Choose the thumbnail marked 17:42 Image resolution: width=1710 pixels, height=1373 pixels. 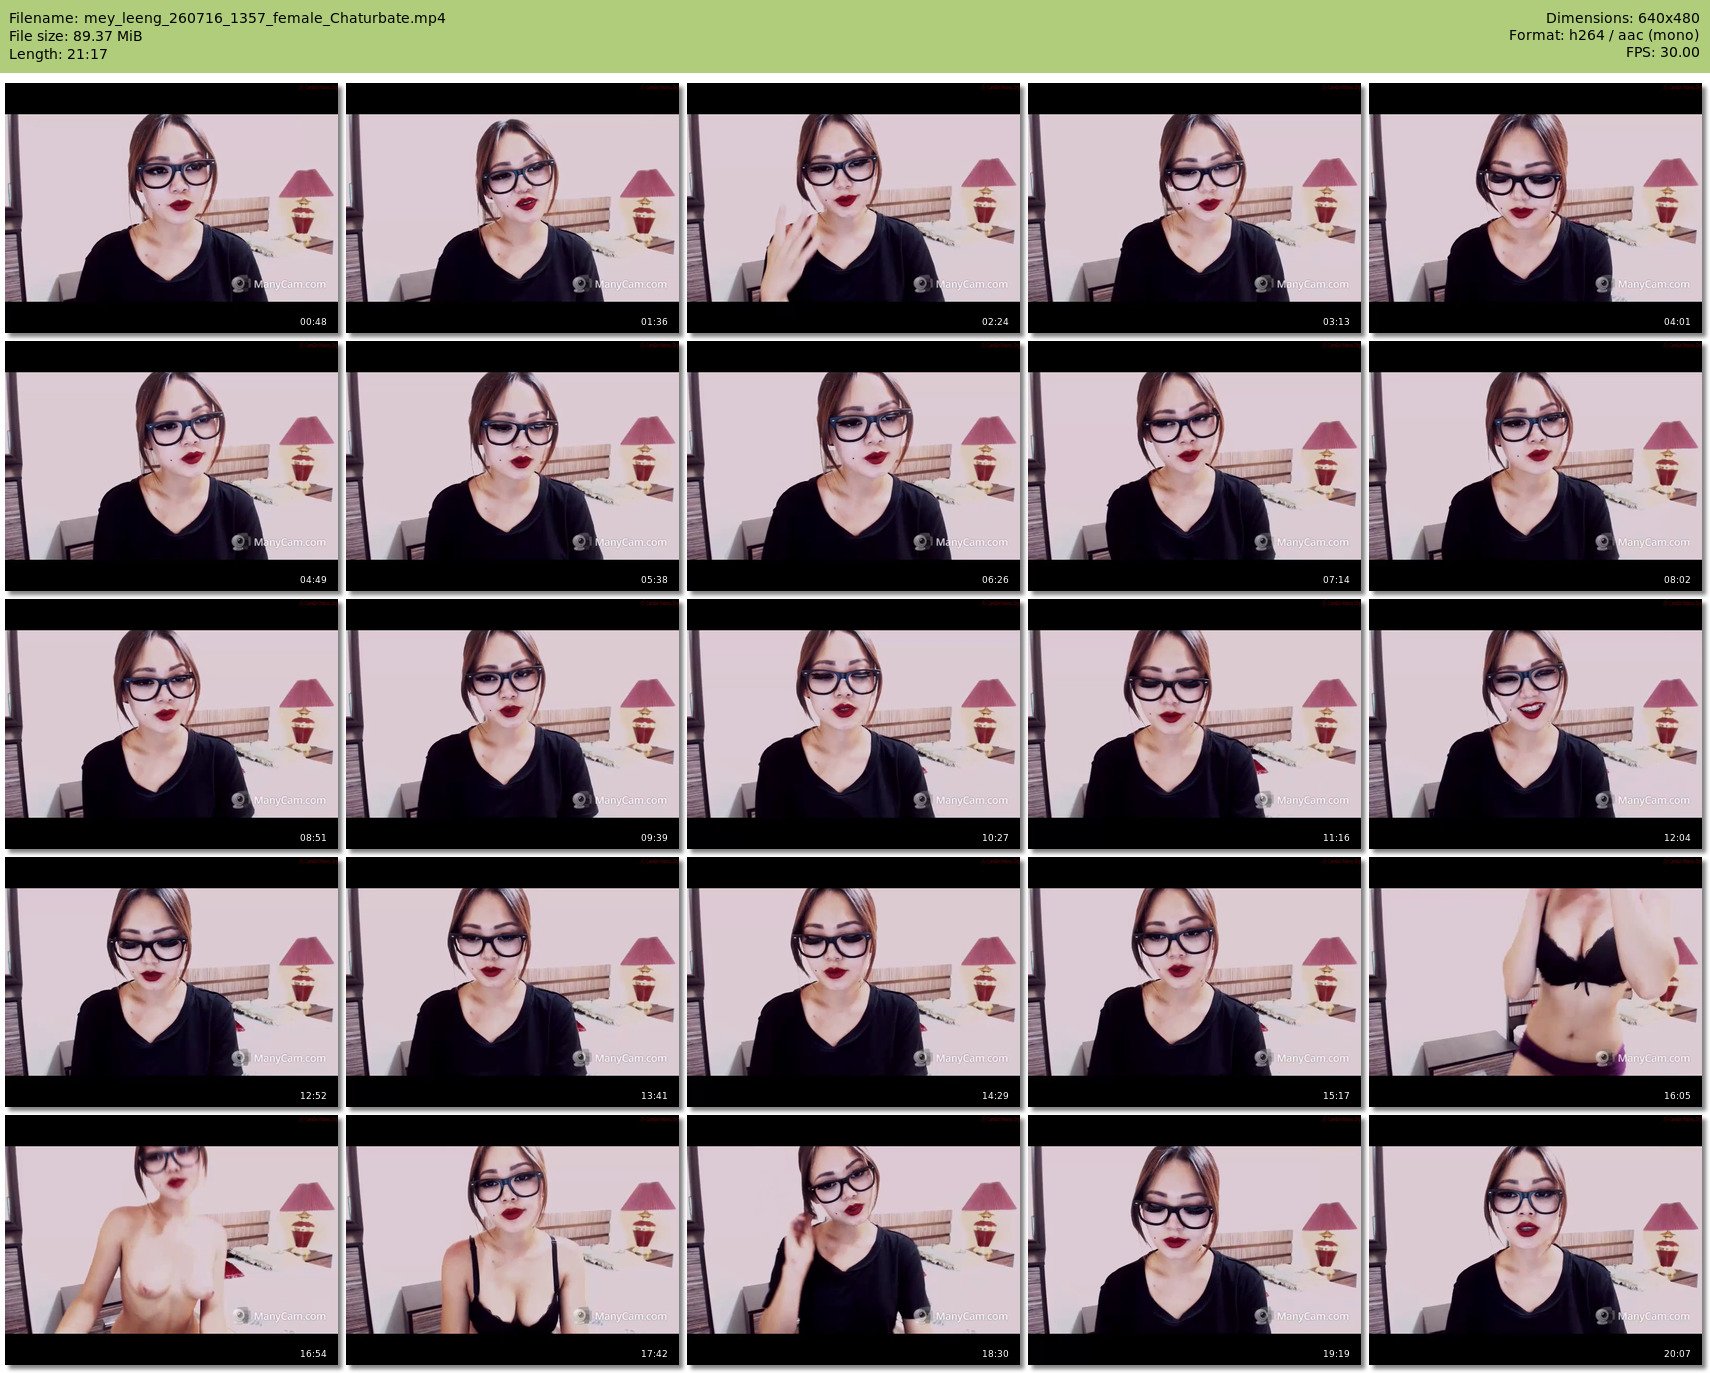click(513, 1240)
